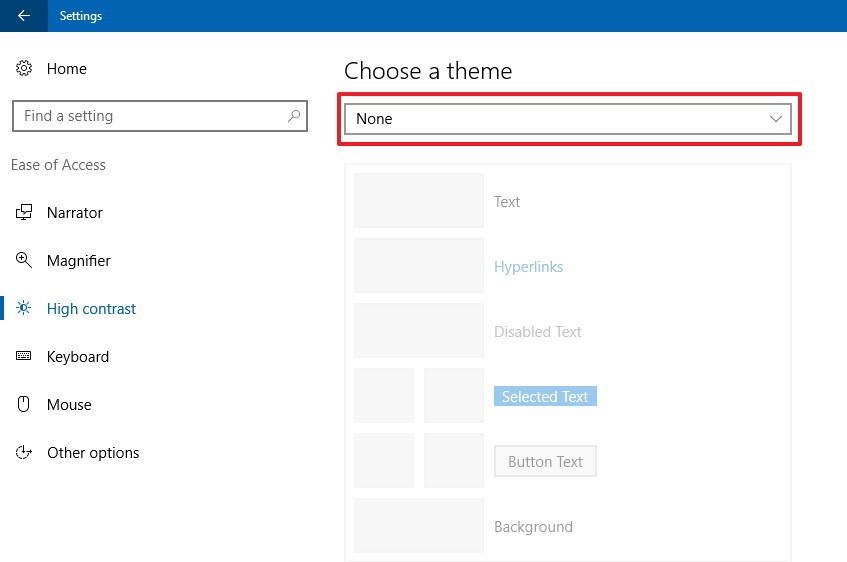
Task: Click the Other options icon
Action: [x=24, y=453]
